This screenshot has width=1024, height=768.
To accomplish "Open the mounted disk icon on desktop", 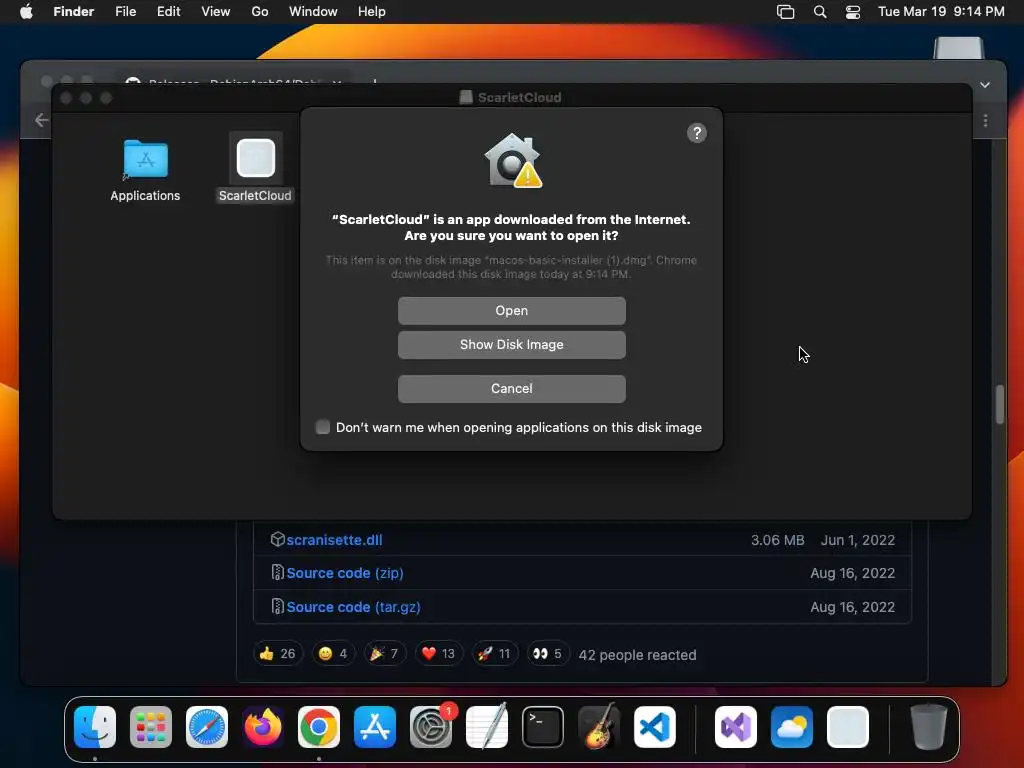I will click(x=958, y=48).
